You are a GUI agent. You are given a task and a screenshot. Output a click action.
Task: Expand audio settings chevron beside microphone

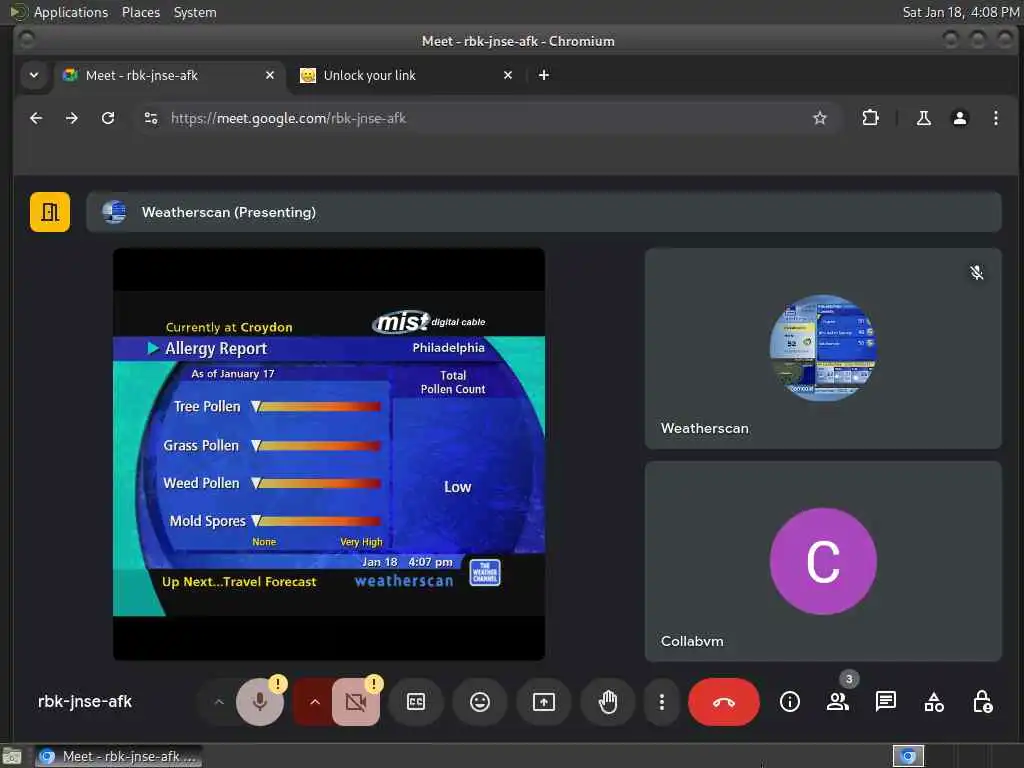219,702
